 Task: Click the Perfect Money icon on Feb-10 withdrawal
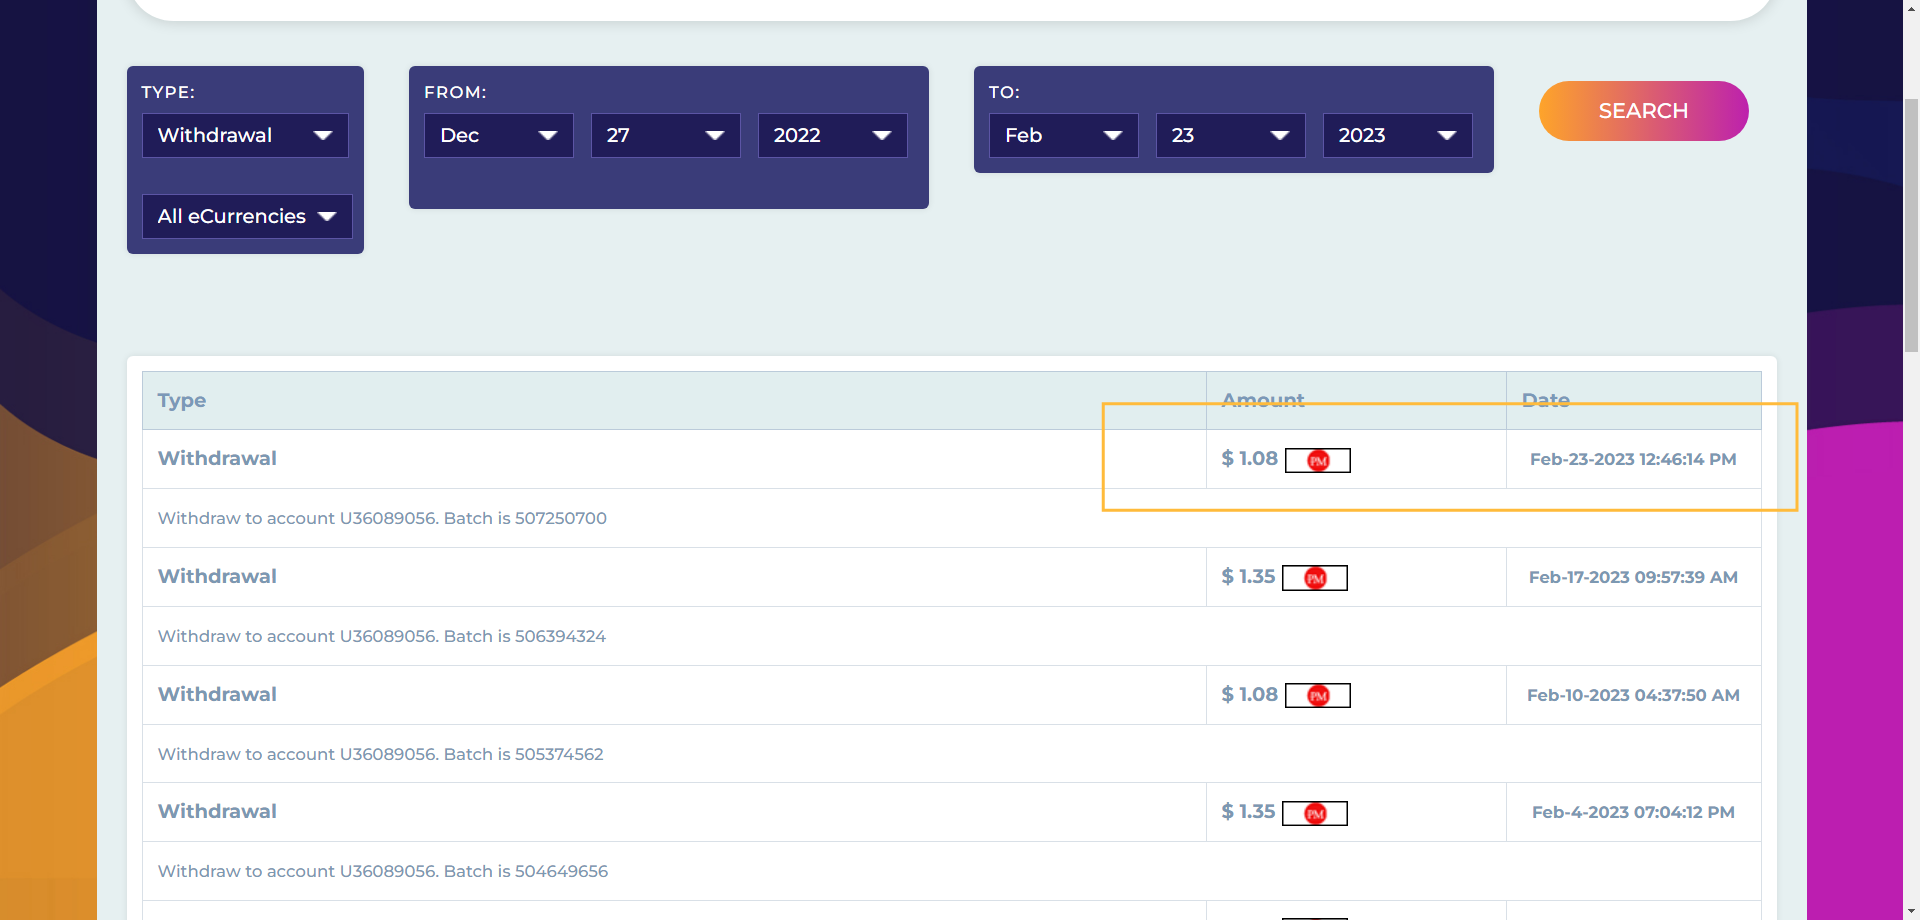[1318, 696]
